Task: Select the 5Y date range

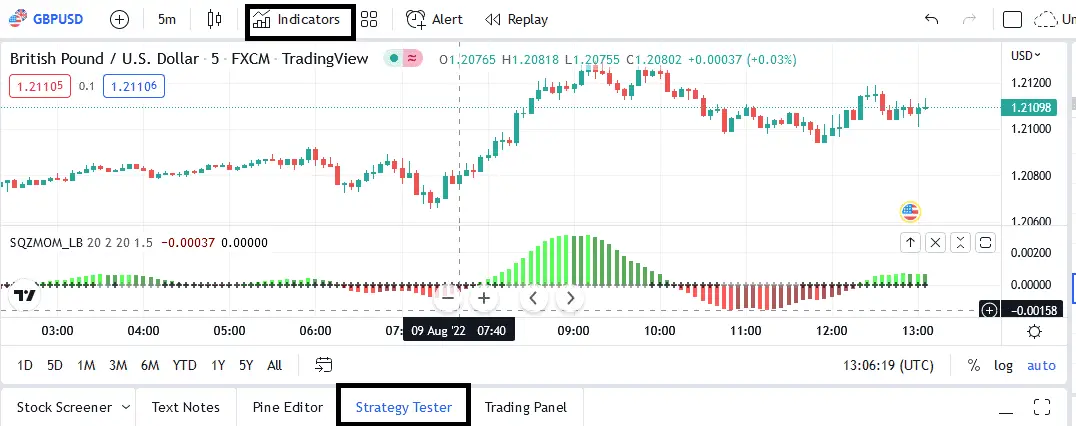Action: click(246, 366)
